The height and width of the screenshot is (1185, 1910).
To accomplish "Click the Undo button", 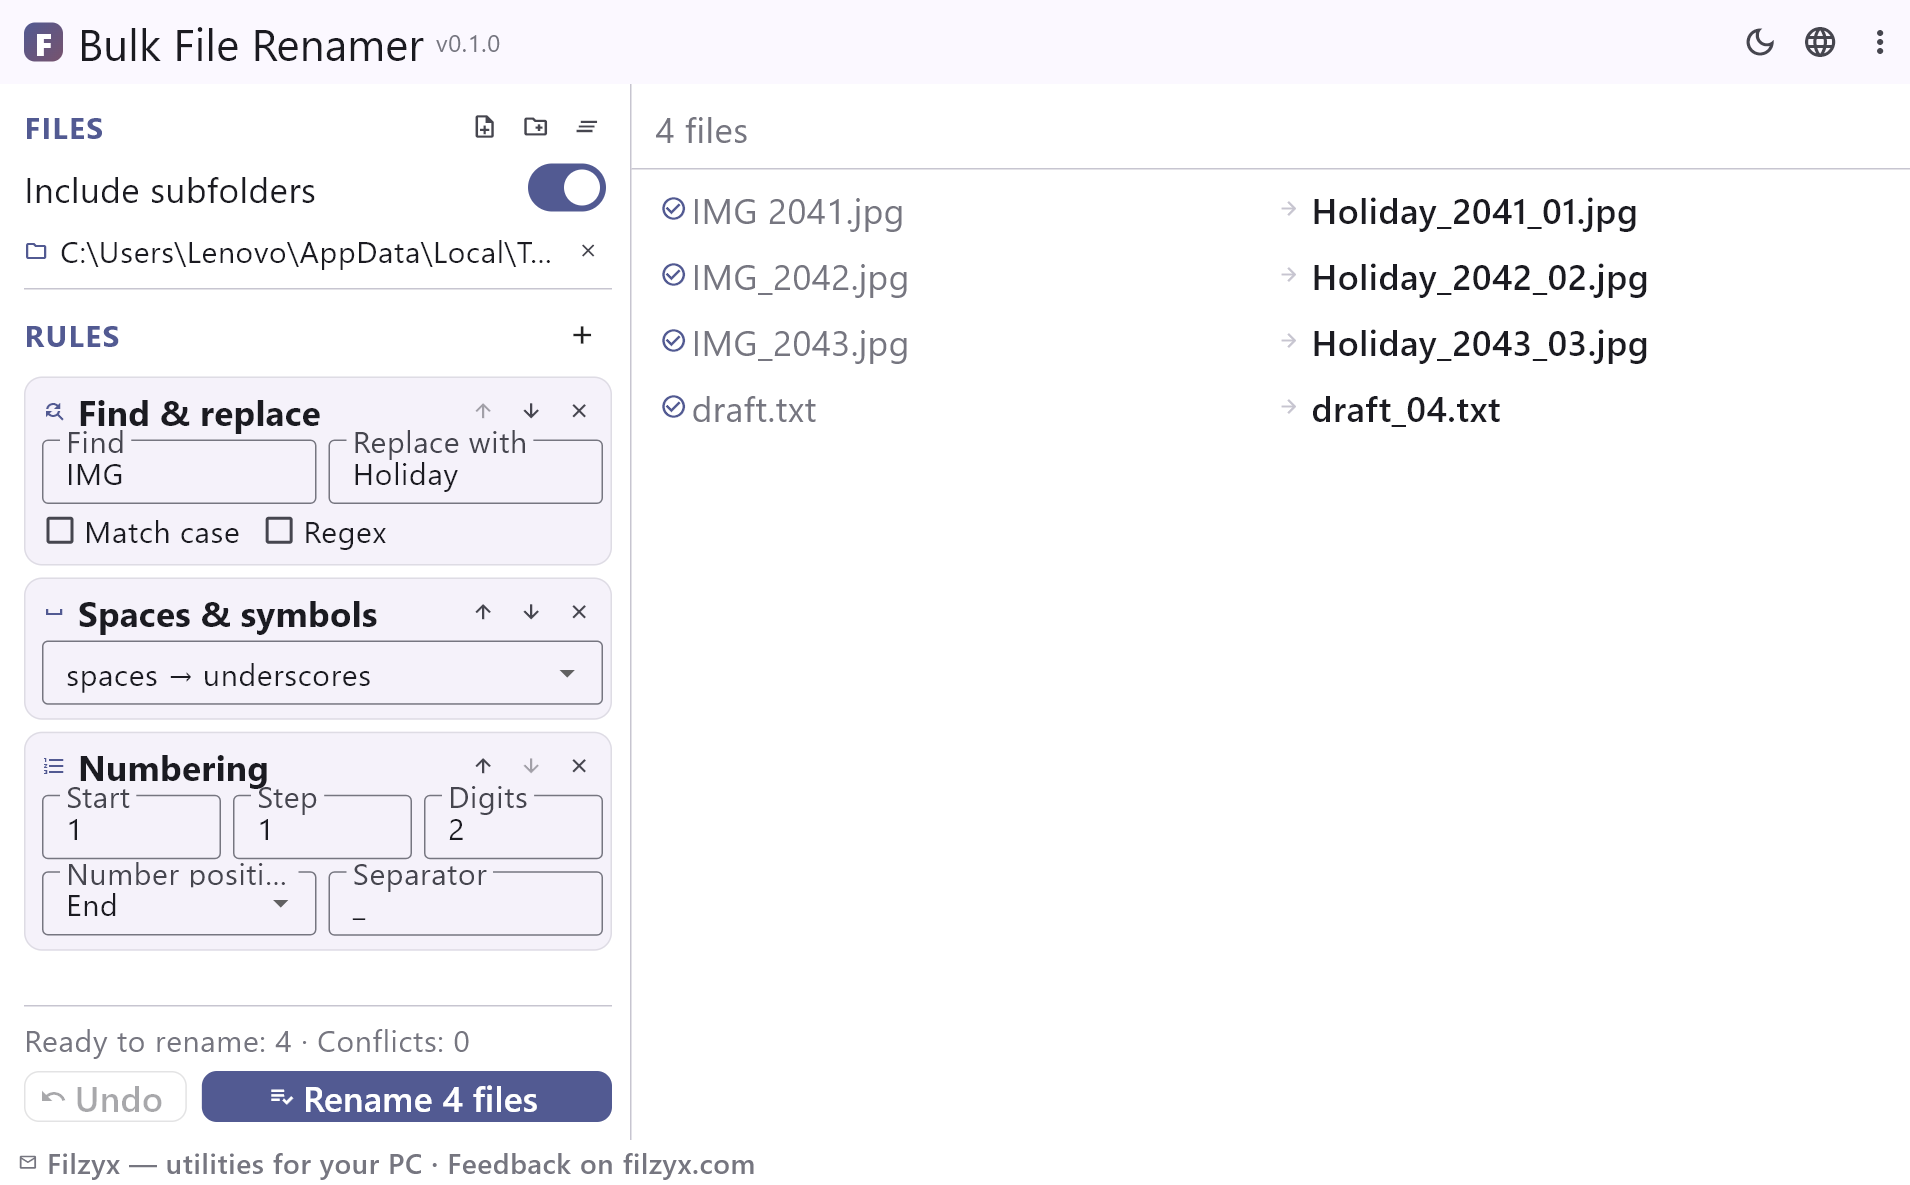I will [x=105, y=1097].
